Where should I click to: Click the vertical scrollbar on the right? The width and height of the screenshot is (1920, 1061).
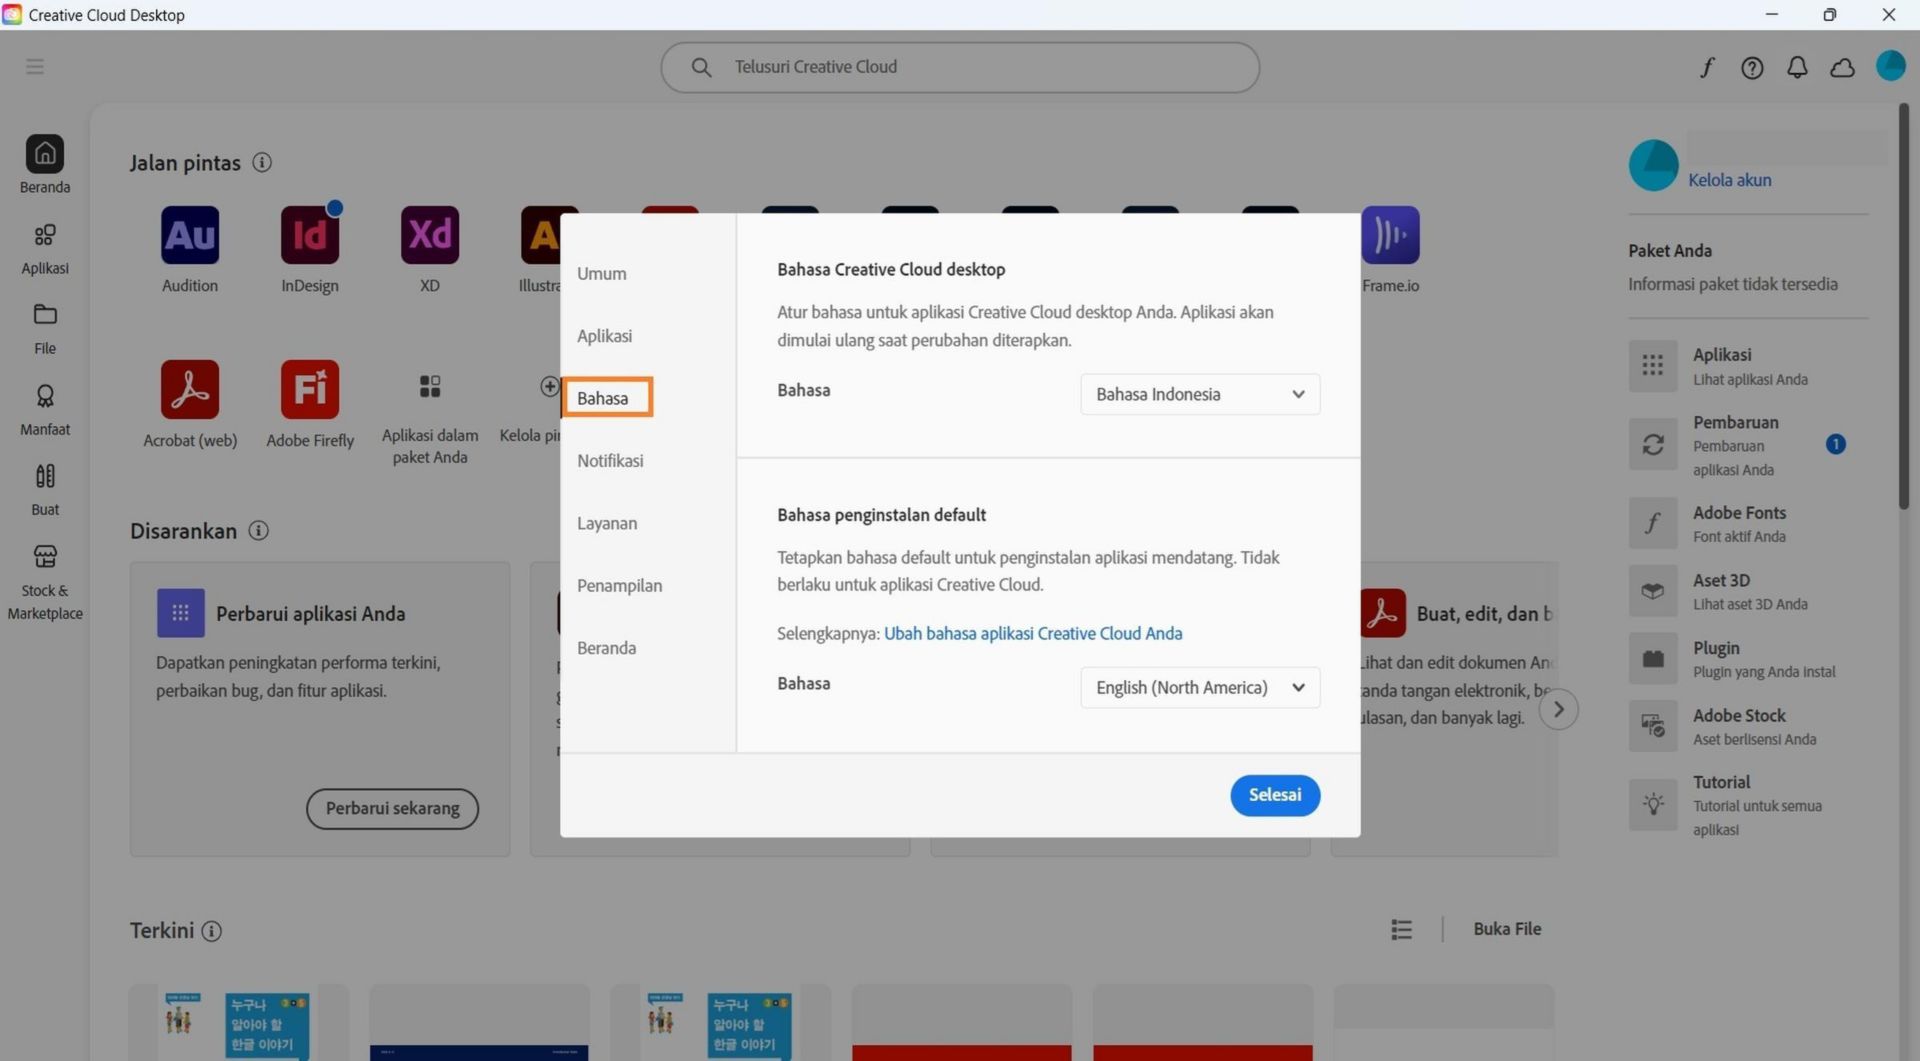pos(1904,307)
